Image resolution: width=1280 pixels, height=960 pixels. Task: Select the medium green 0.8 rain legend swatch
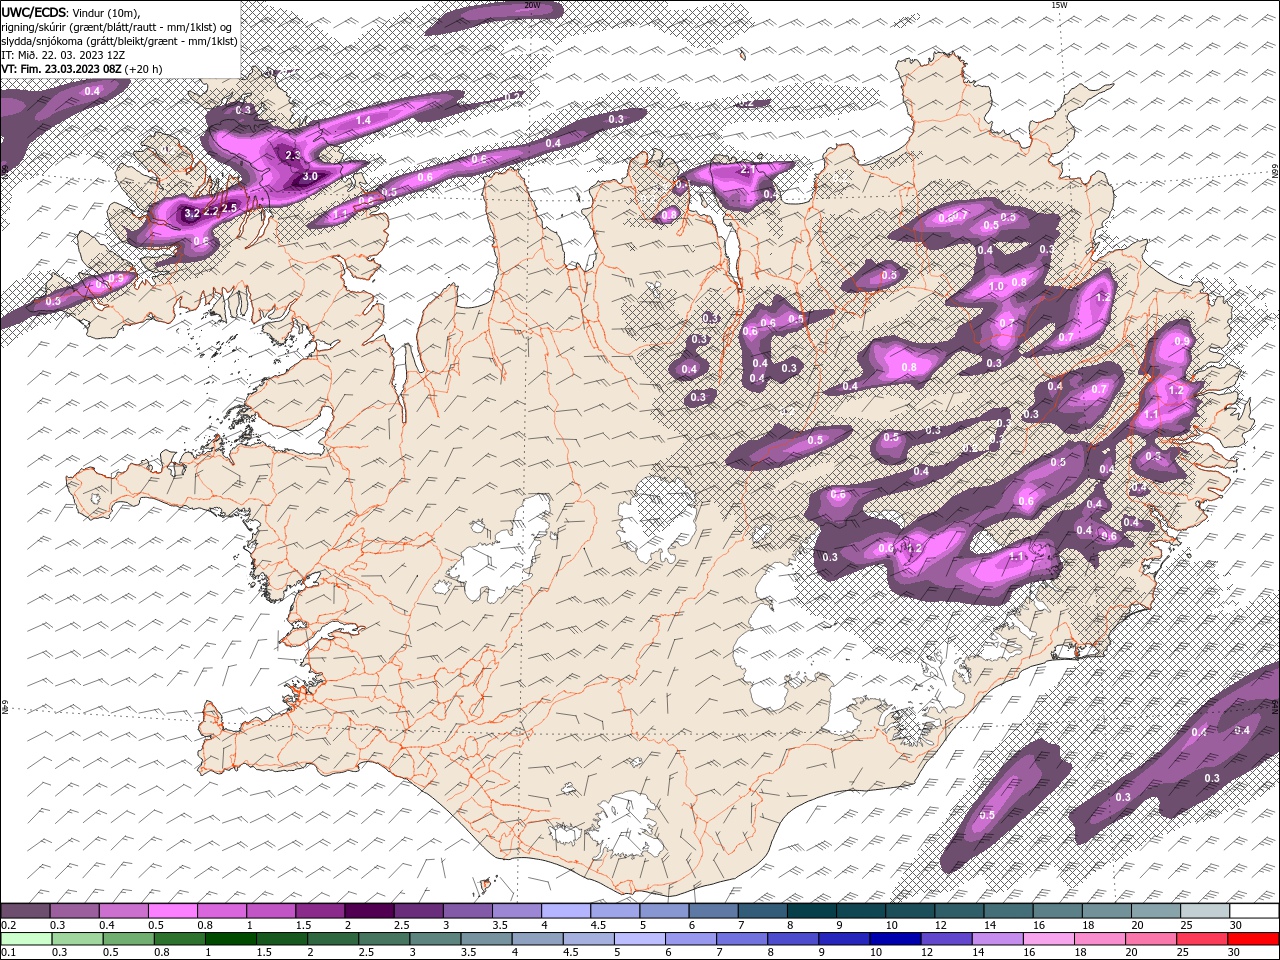tap(180, 939)
